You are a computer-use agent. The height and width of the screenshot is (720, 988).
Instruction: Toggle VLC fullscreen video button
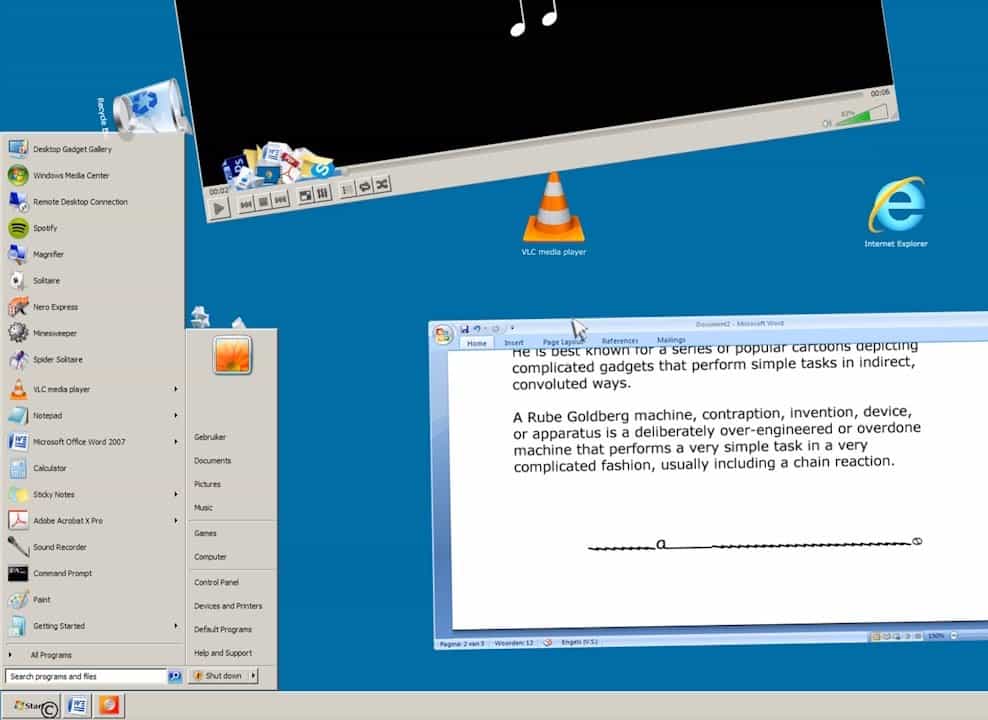click(x=306, y=195)
